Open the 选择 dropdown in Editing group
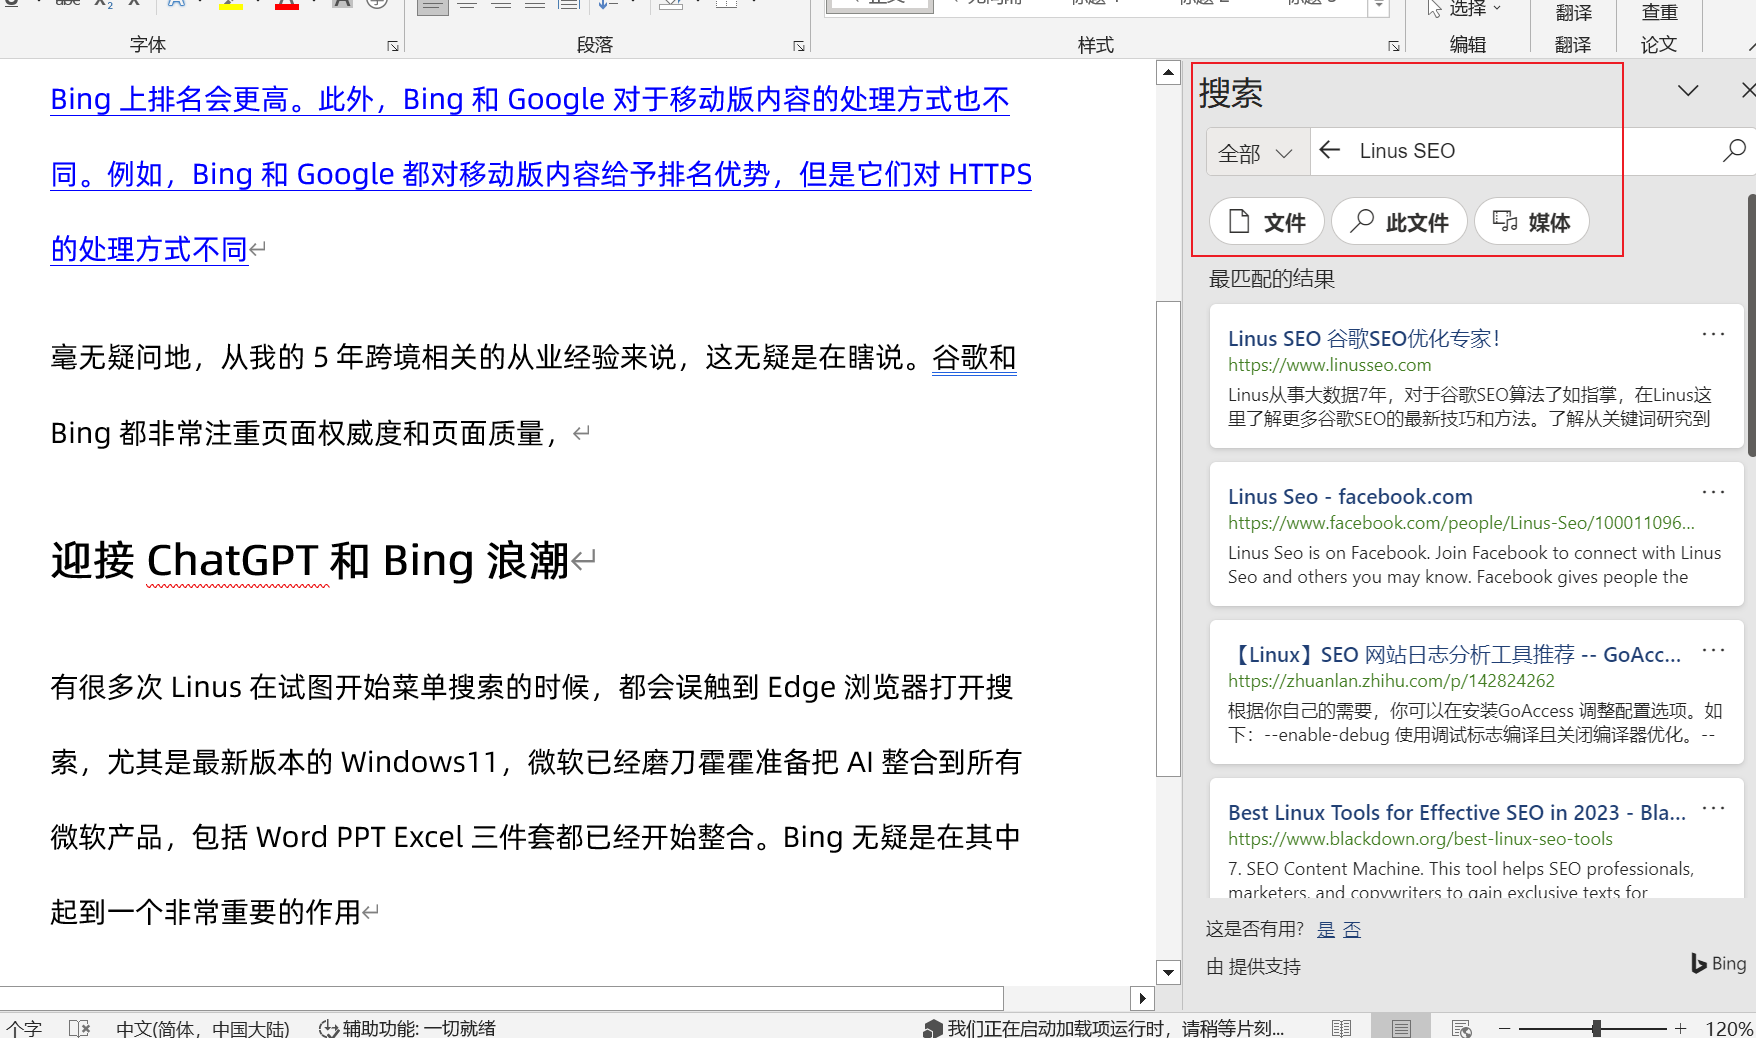The height and width of the screenshot is (1038, 1756). point(1467,10)
